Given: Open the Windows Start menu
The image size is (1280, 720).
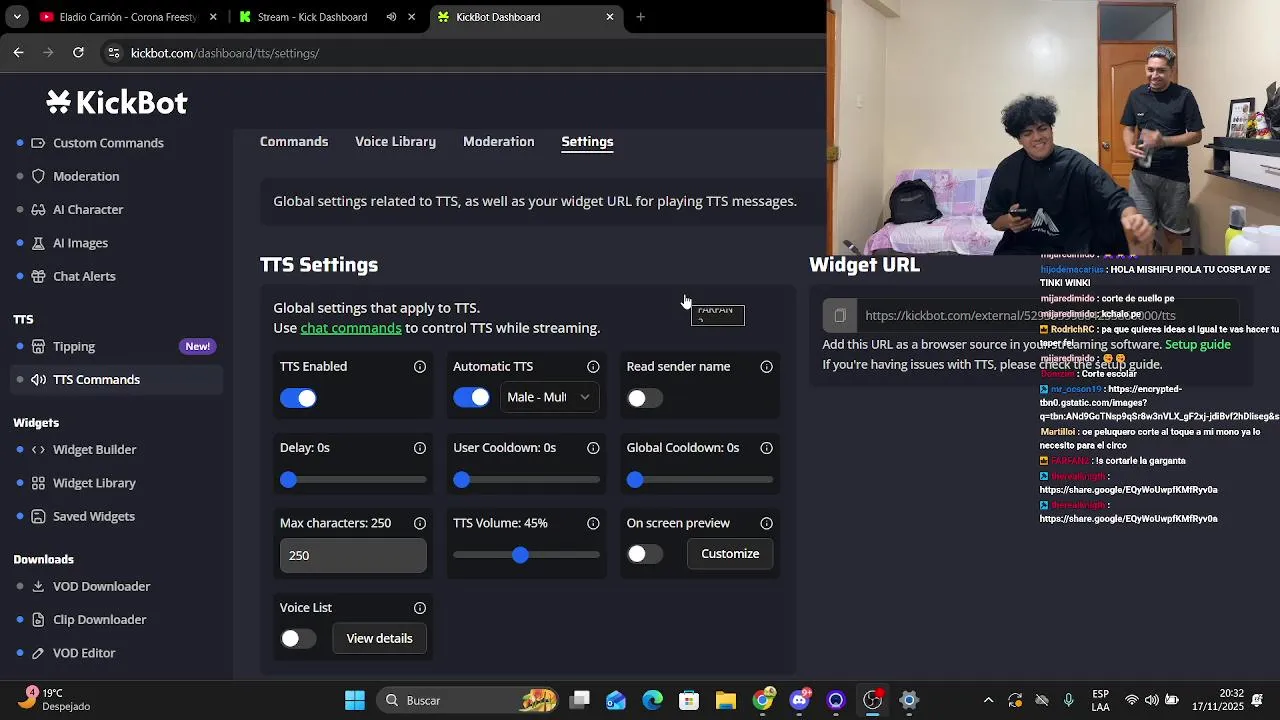Looking at the screenshot, I should point(355,700).
